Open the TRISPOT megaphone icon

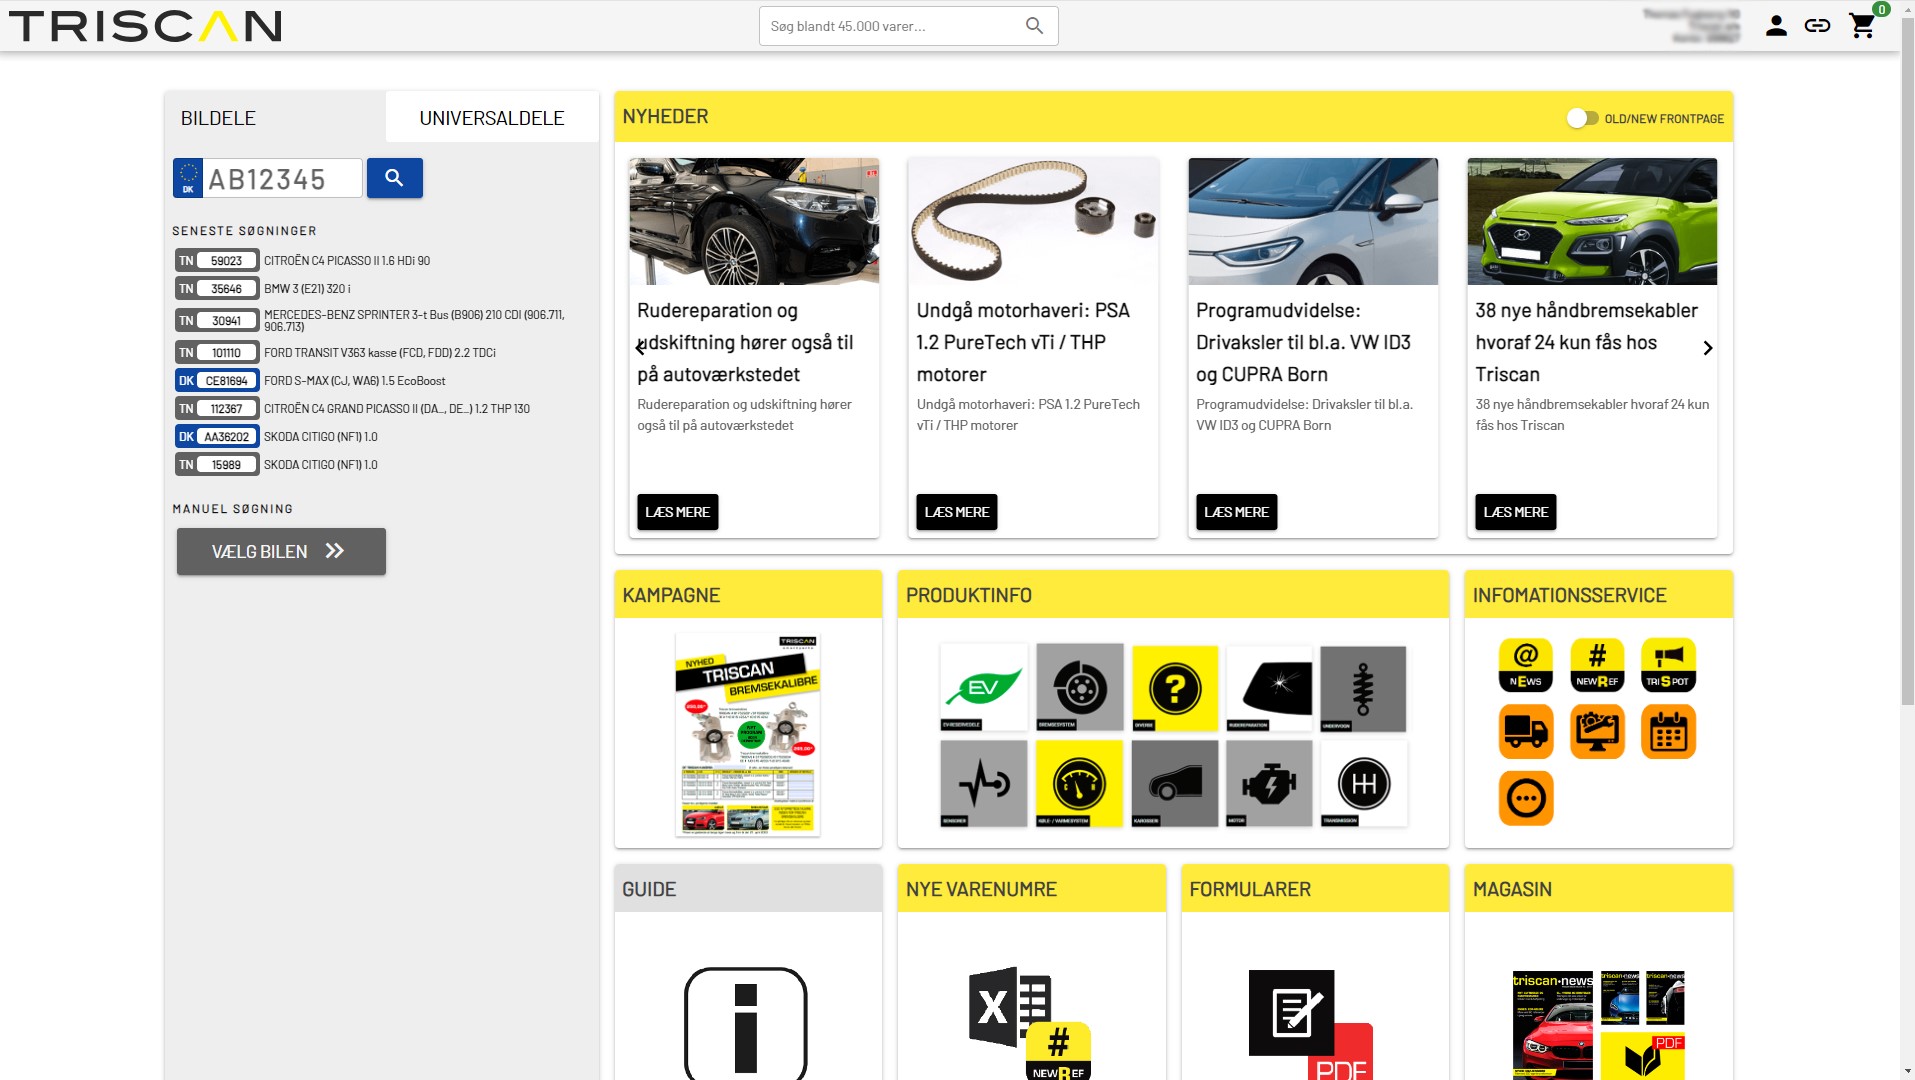1668,665
